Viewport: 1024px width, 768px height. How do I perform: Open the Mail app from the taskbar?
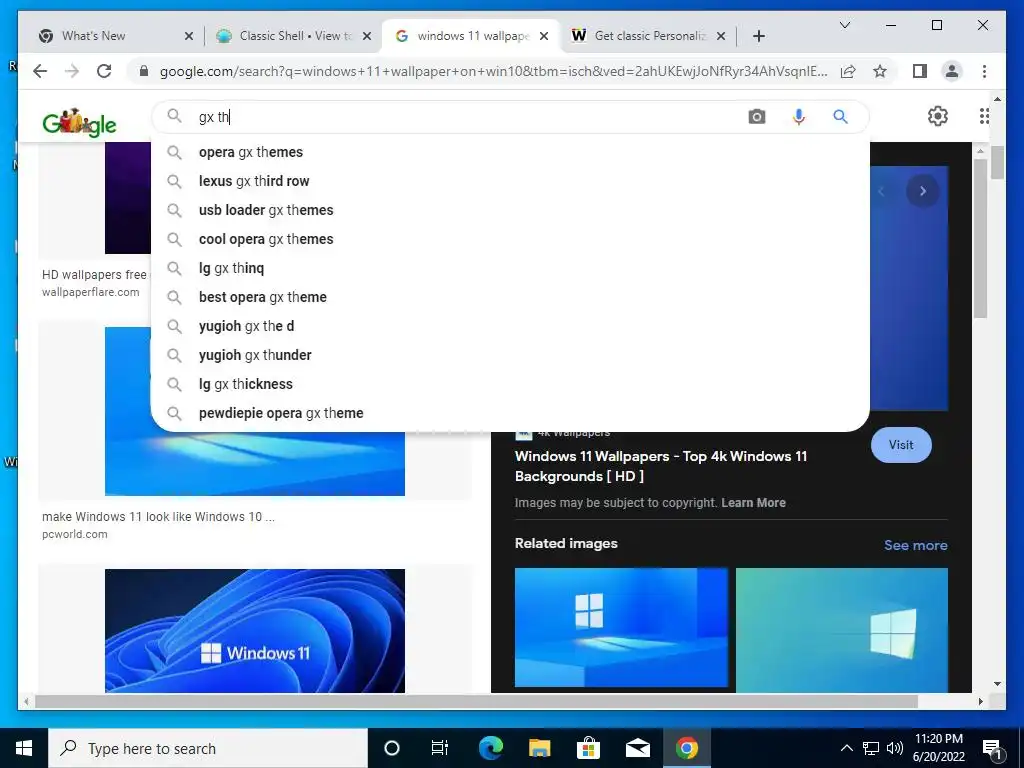(x=637, y=748)
